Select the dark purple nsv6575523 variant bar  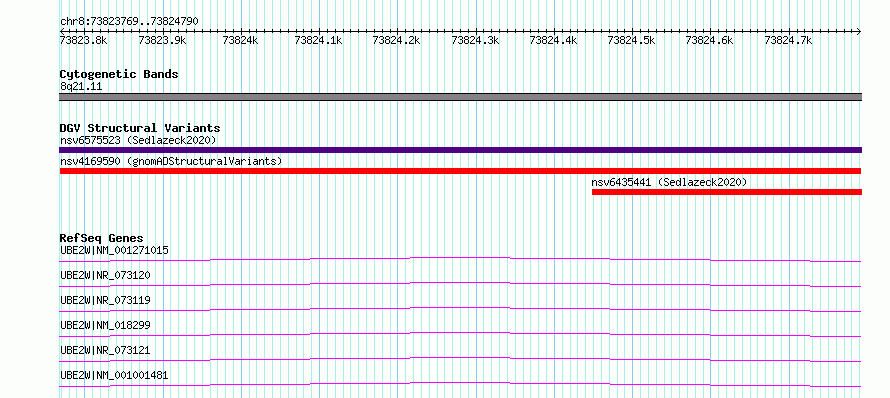[460, 150]
